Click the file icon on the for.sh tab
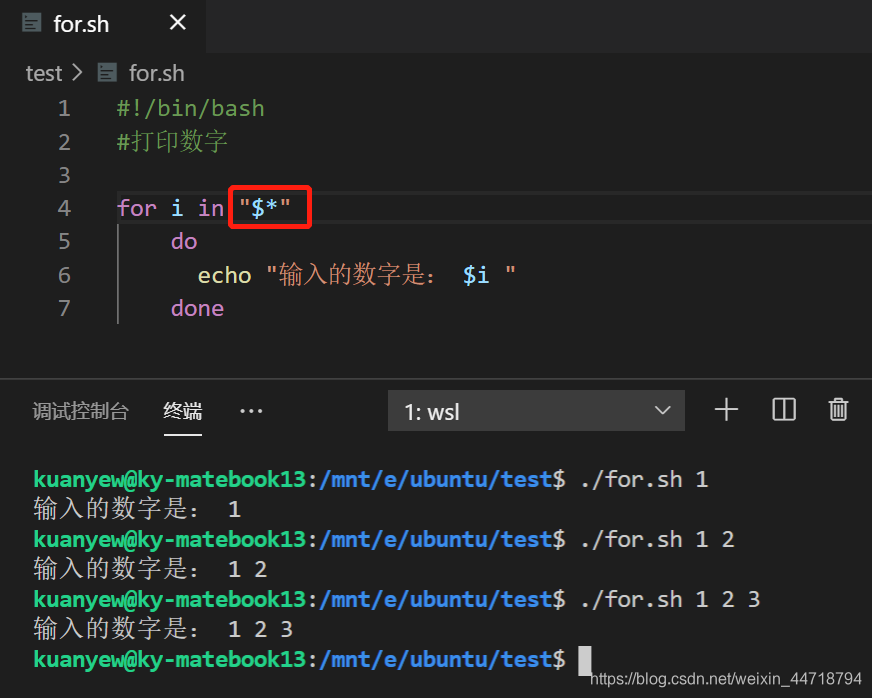The height and width of the screenshot is (698, 872). point(30,23)
